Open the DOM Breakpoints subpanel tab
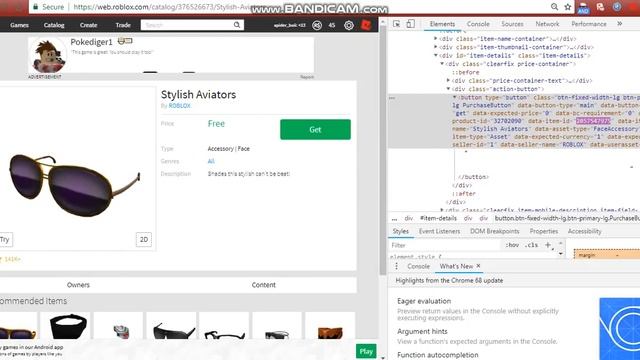Image resolution: width=640 pixels, height=360 pixels. click(494, 231)
